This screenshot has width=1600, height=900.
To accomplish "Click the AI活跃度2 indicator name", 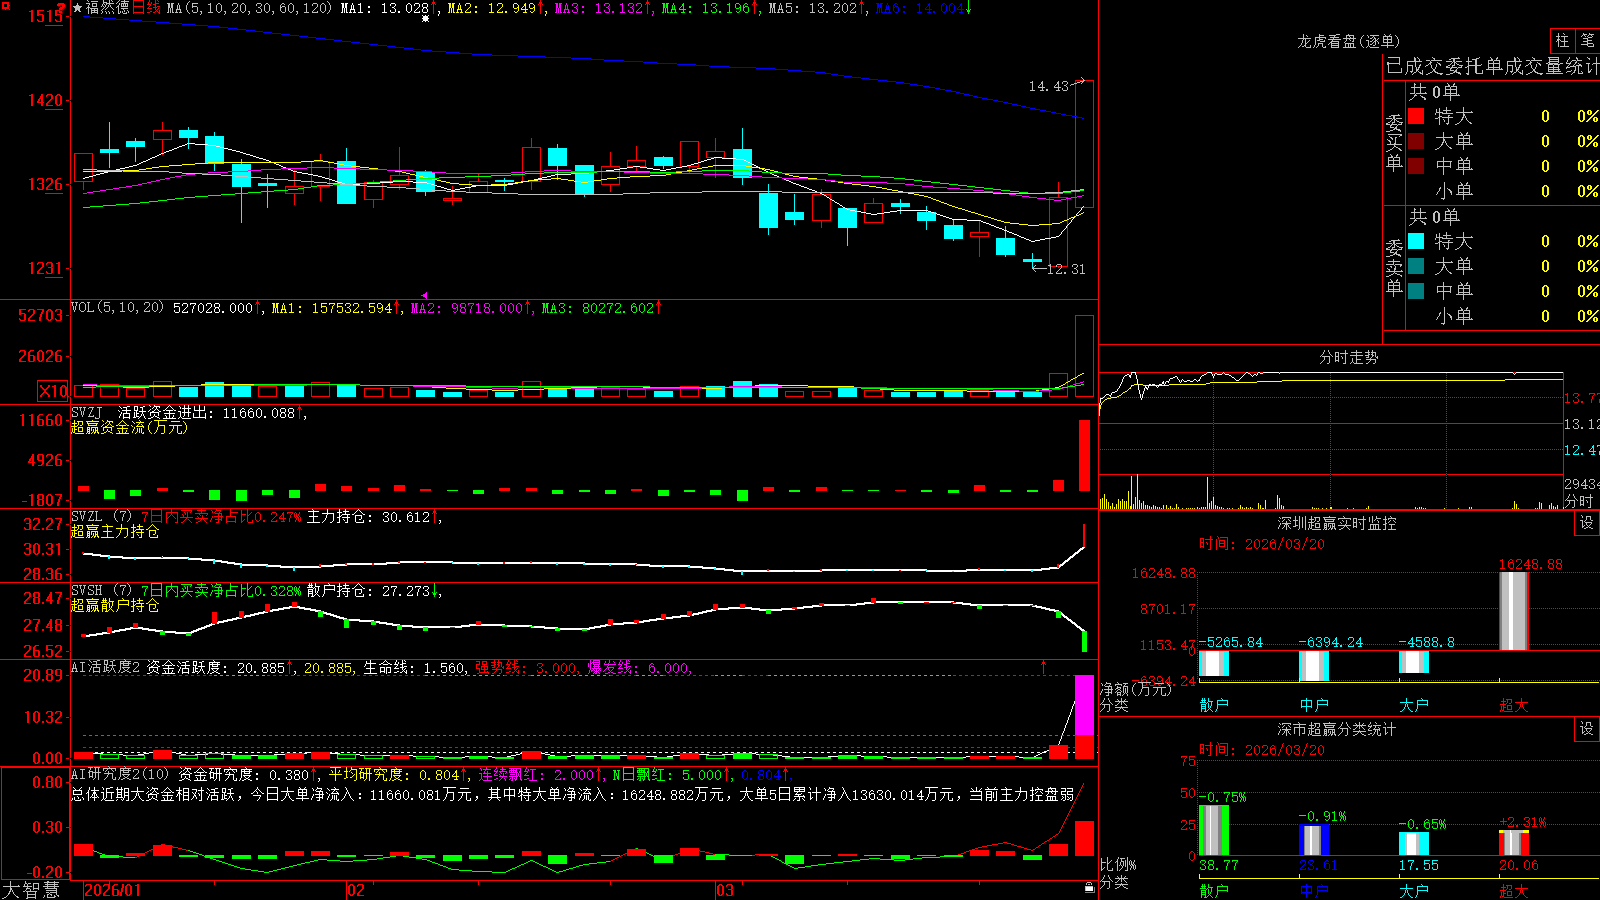I will pos(106,667).
